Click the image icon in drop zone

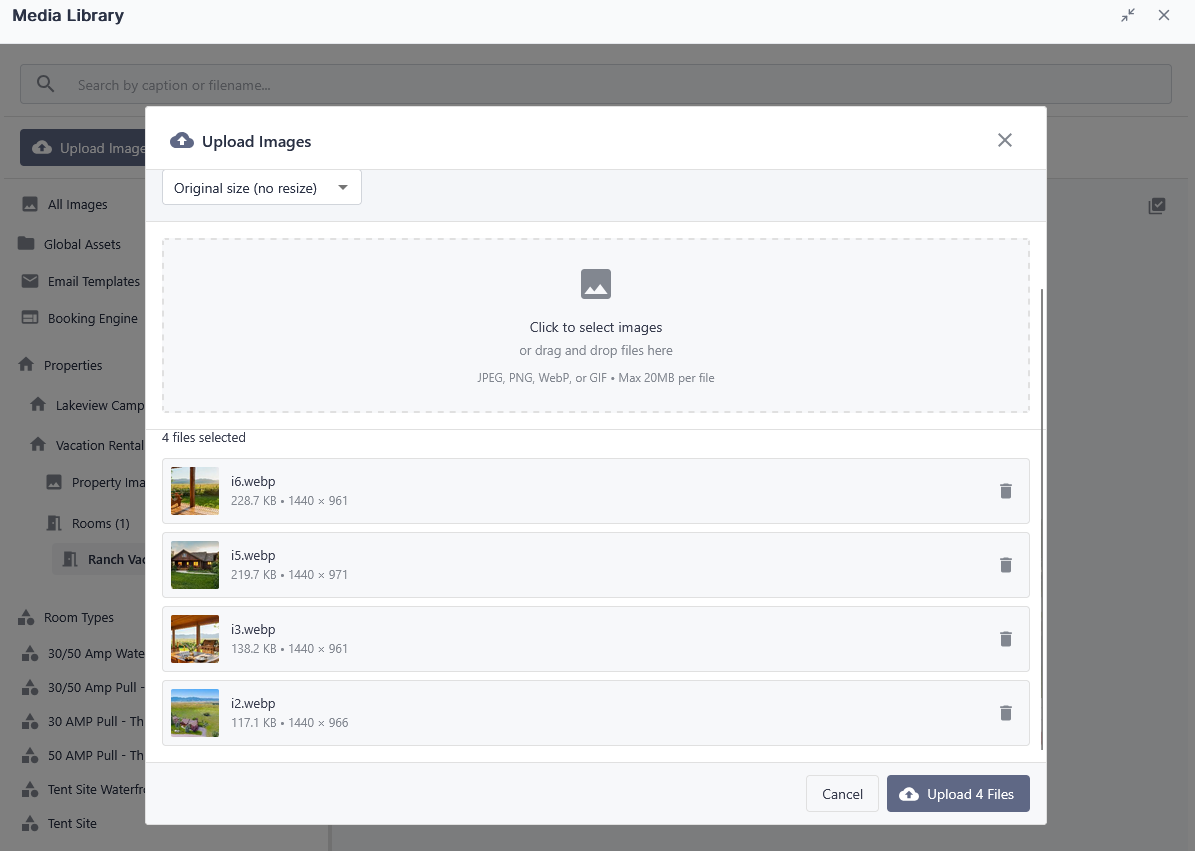coord(596,284)
